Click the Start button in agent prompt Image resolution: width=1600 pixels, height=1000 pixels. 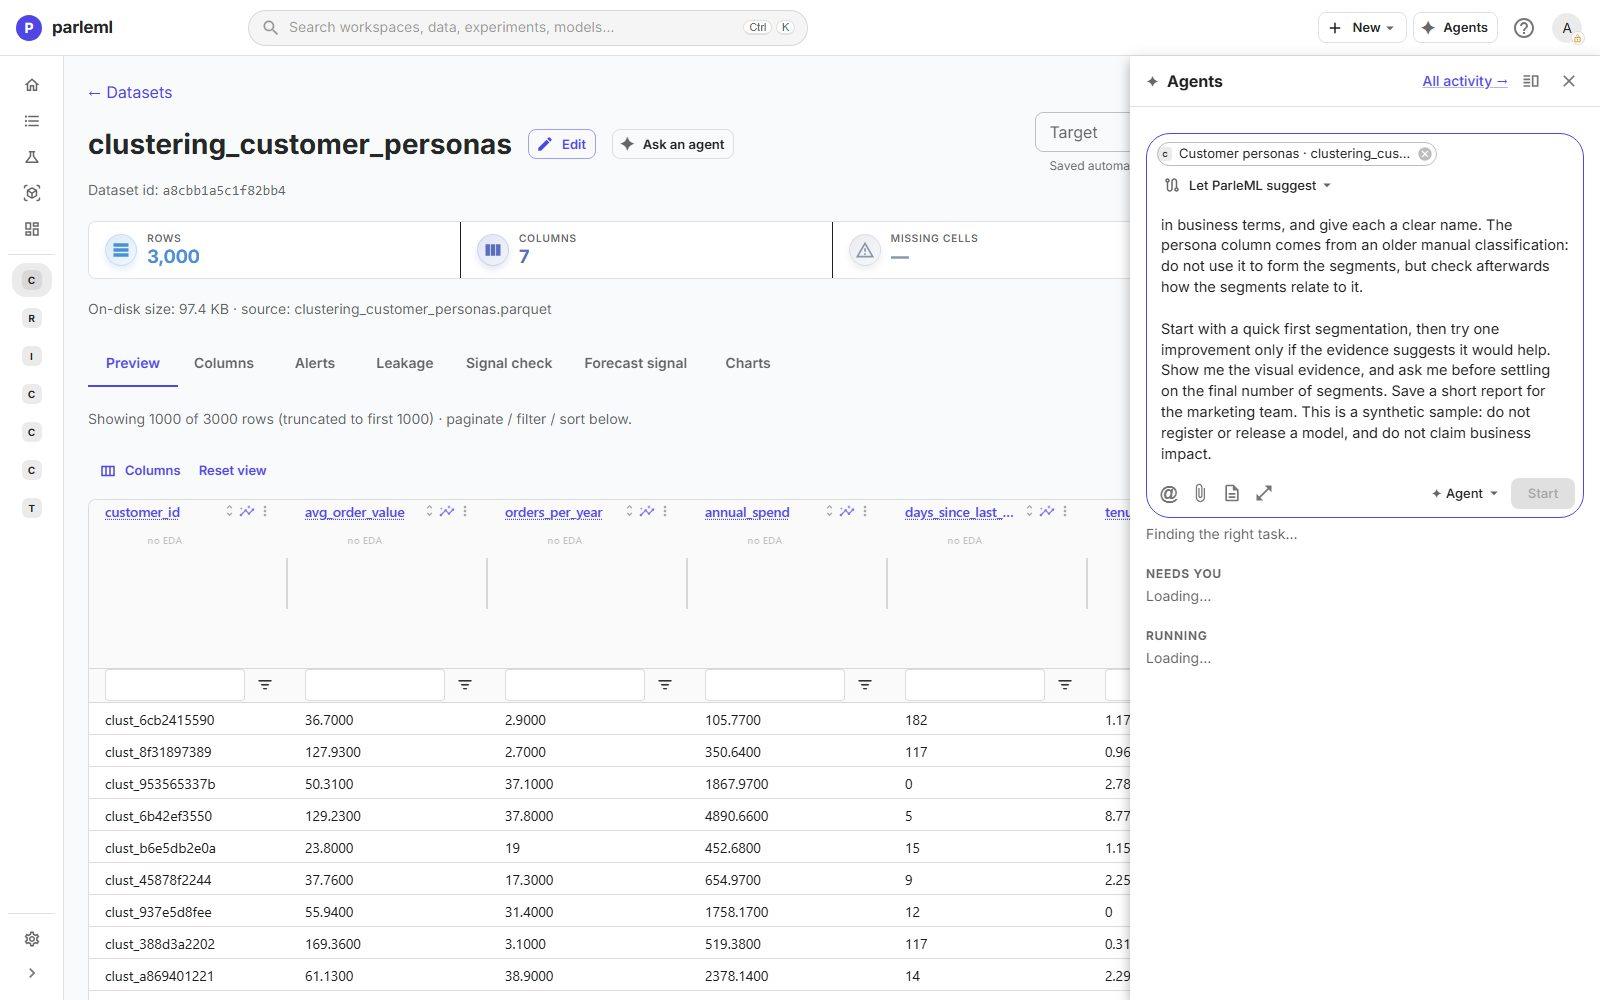(x=1542, y=493)
